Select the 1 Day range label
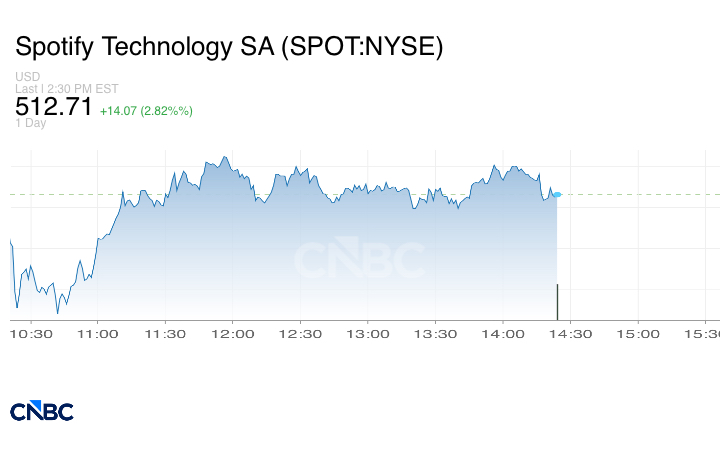 pyautogui.click(x=30, y=124)
